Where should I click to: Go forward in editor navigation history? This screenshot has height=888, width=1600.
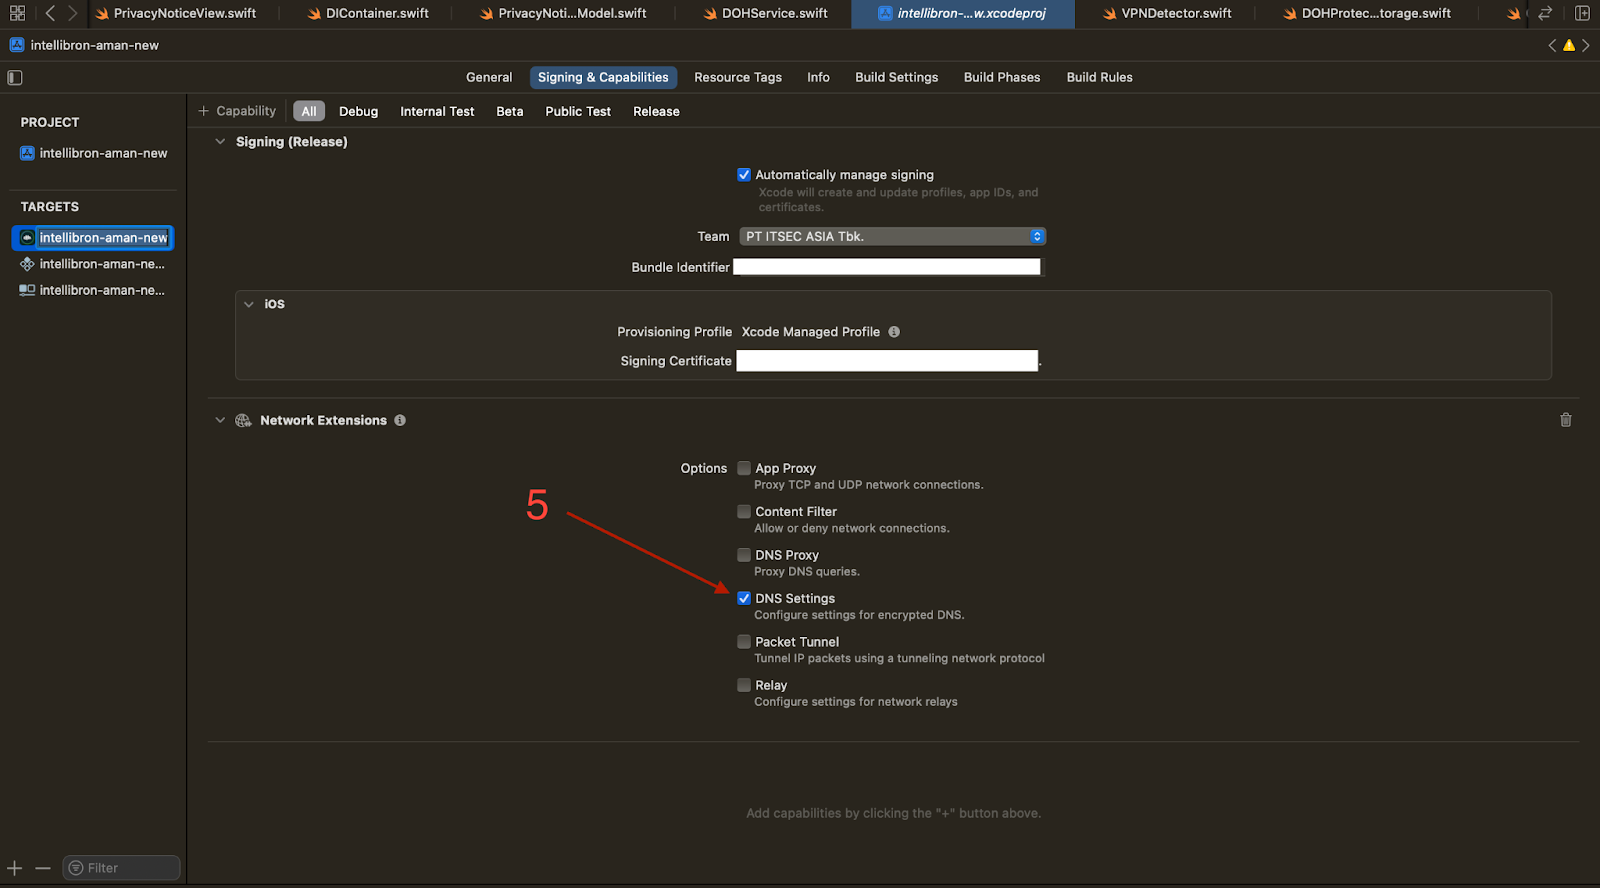tap(72, 13)
